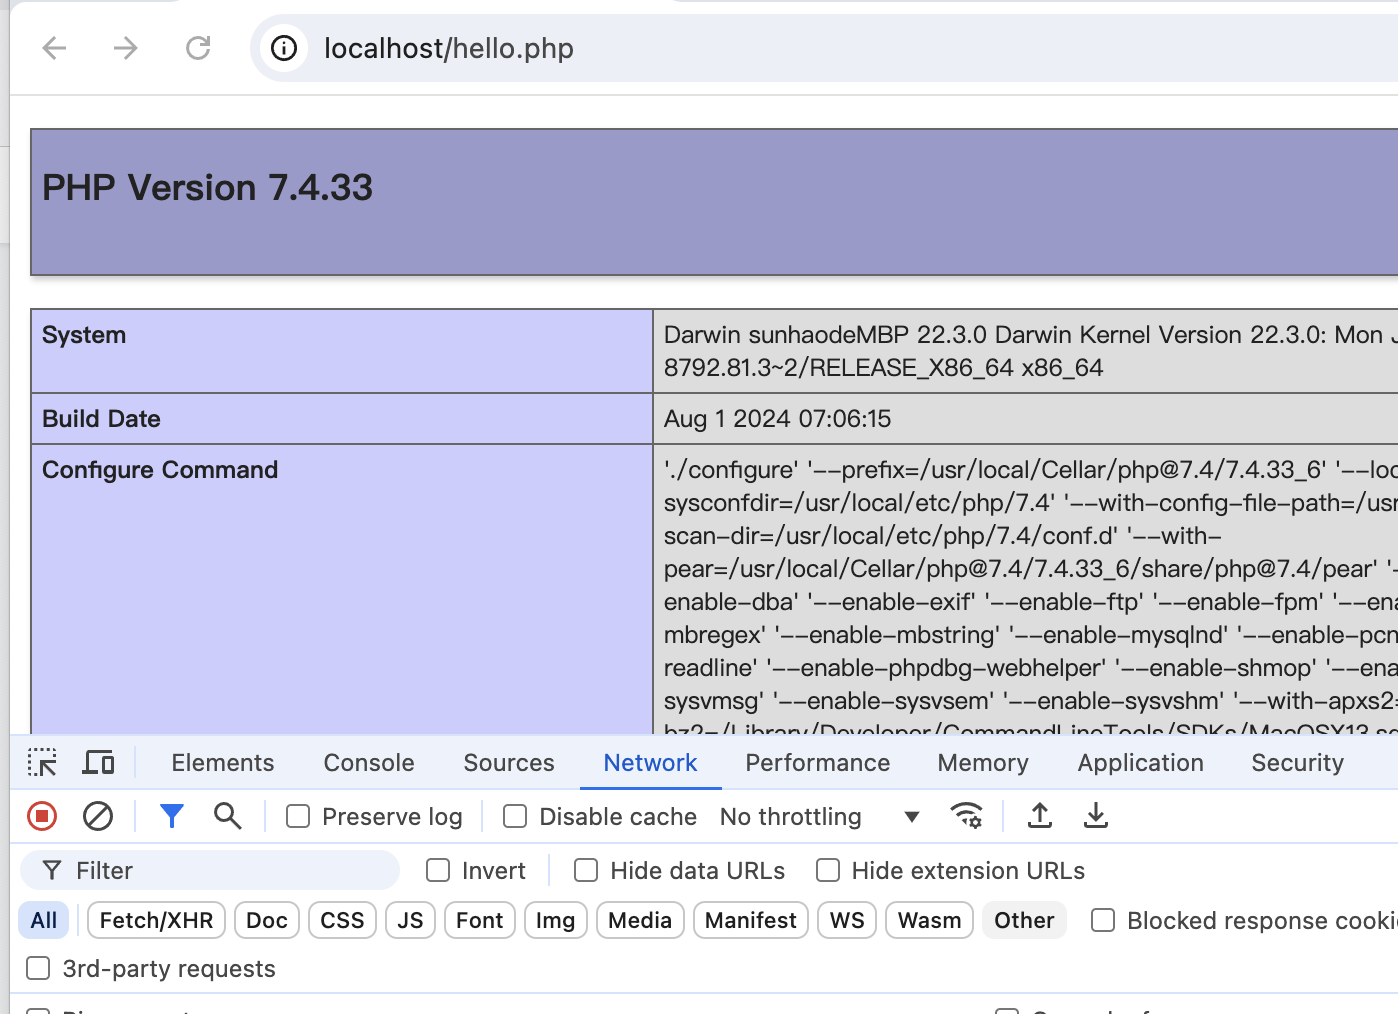Filter requests by Fetch/XHR
This screenshot has height=1014, width=1398.
pos(156,920)
